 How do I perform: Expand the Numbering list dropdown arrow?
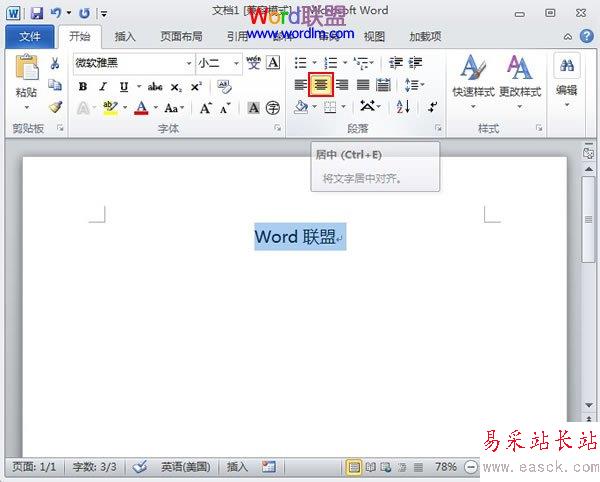point(345,63)
